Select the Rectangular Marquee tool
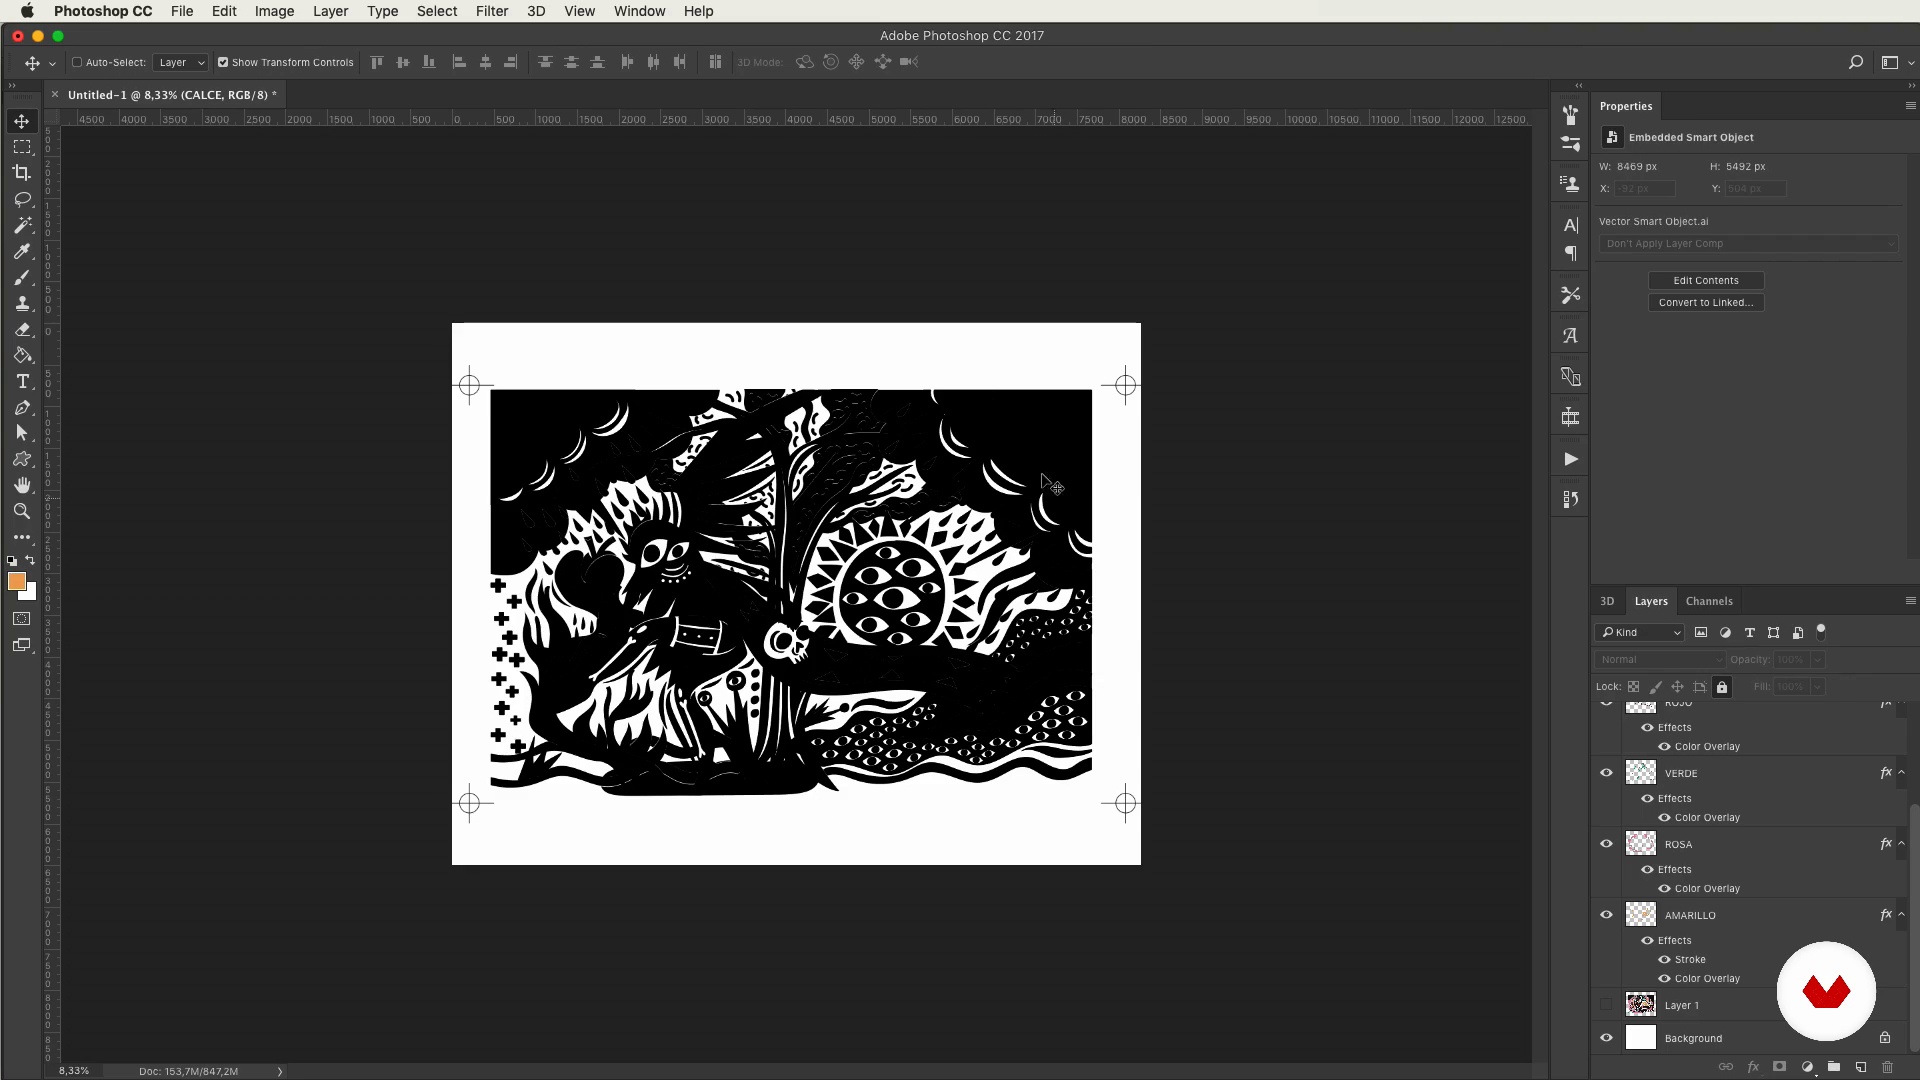The width and height of the screenshot is (1920, 1080). (x=22, y=147)
